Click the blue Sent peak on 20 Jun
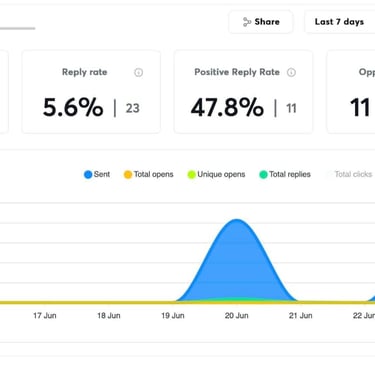The image size is (375, 366). point(237,220)
